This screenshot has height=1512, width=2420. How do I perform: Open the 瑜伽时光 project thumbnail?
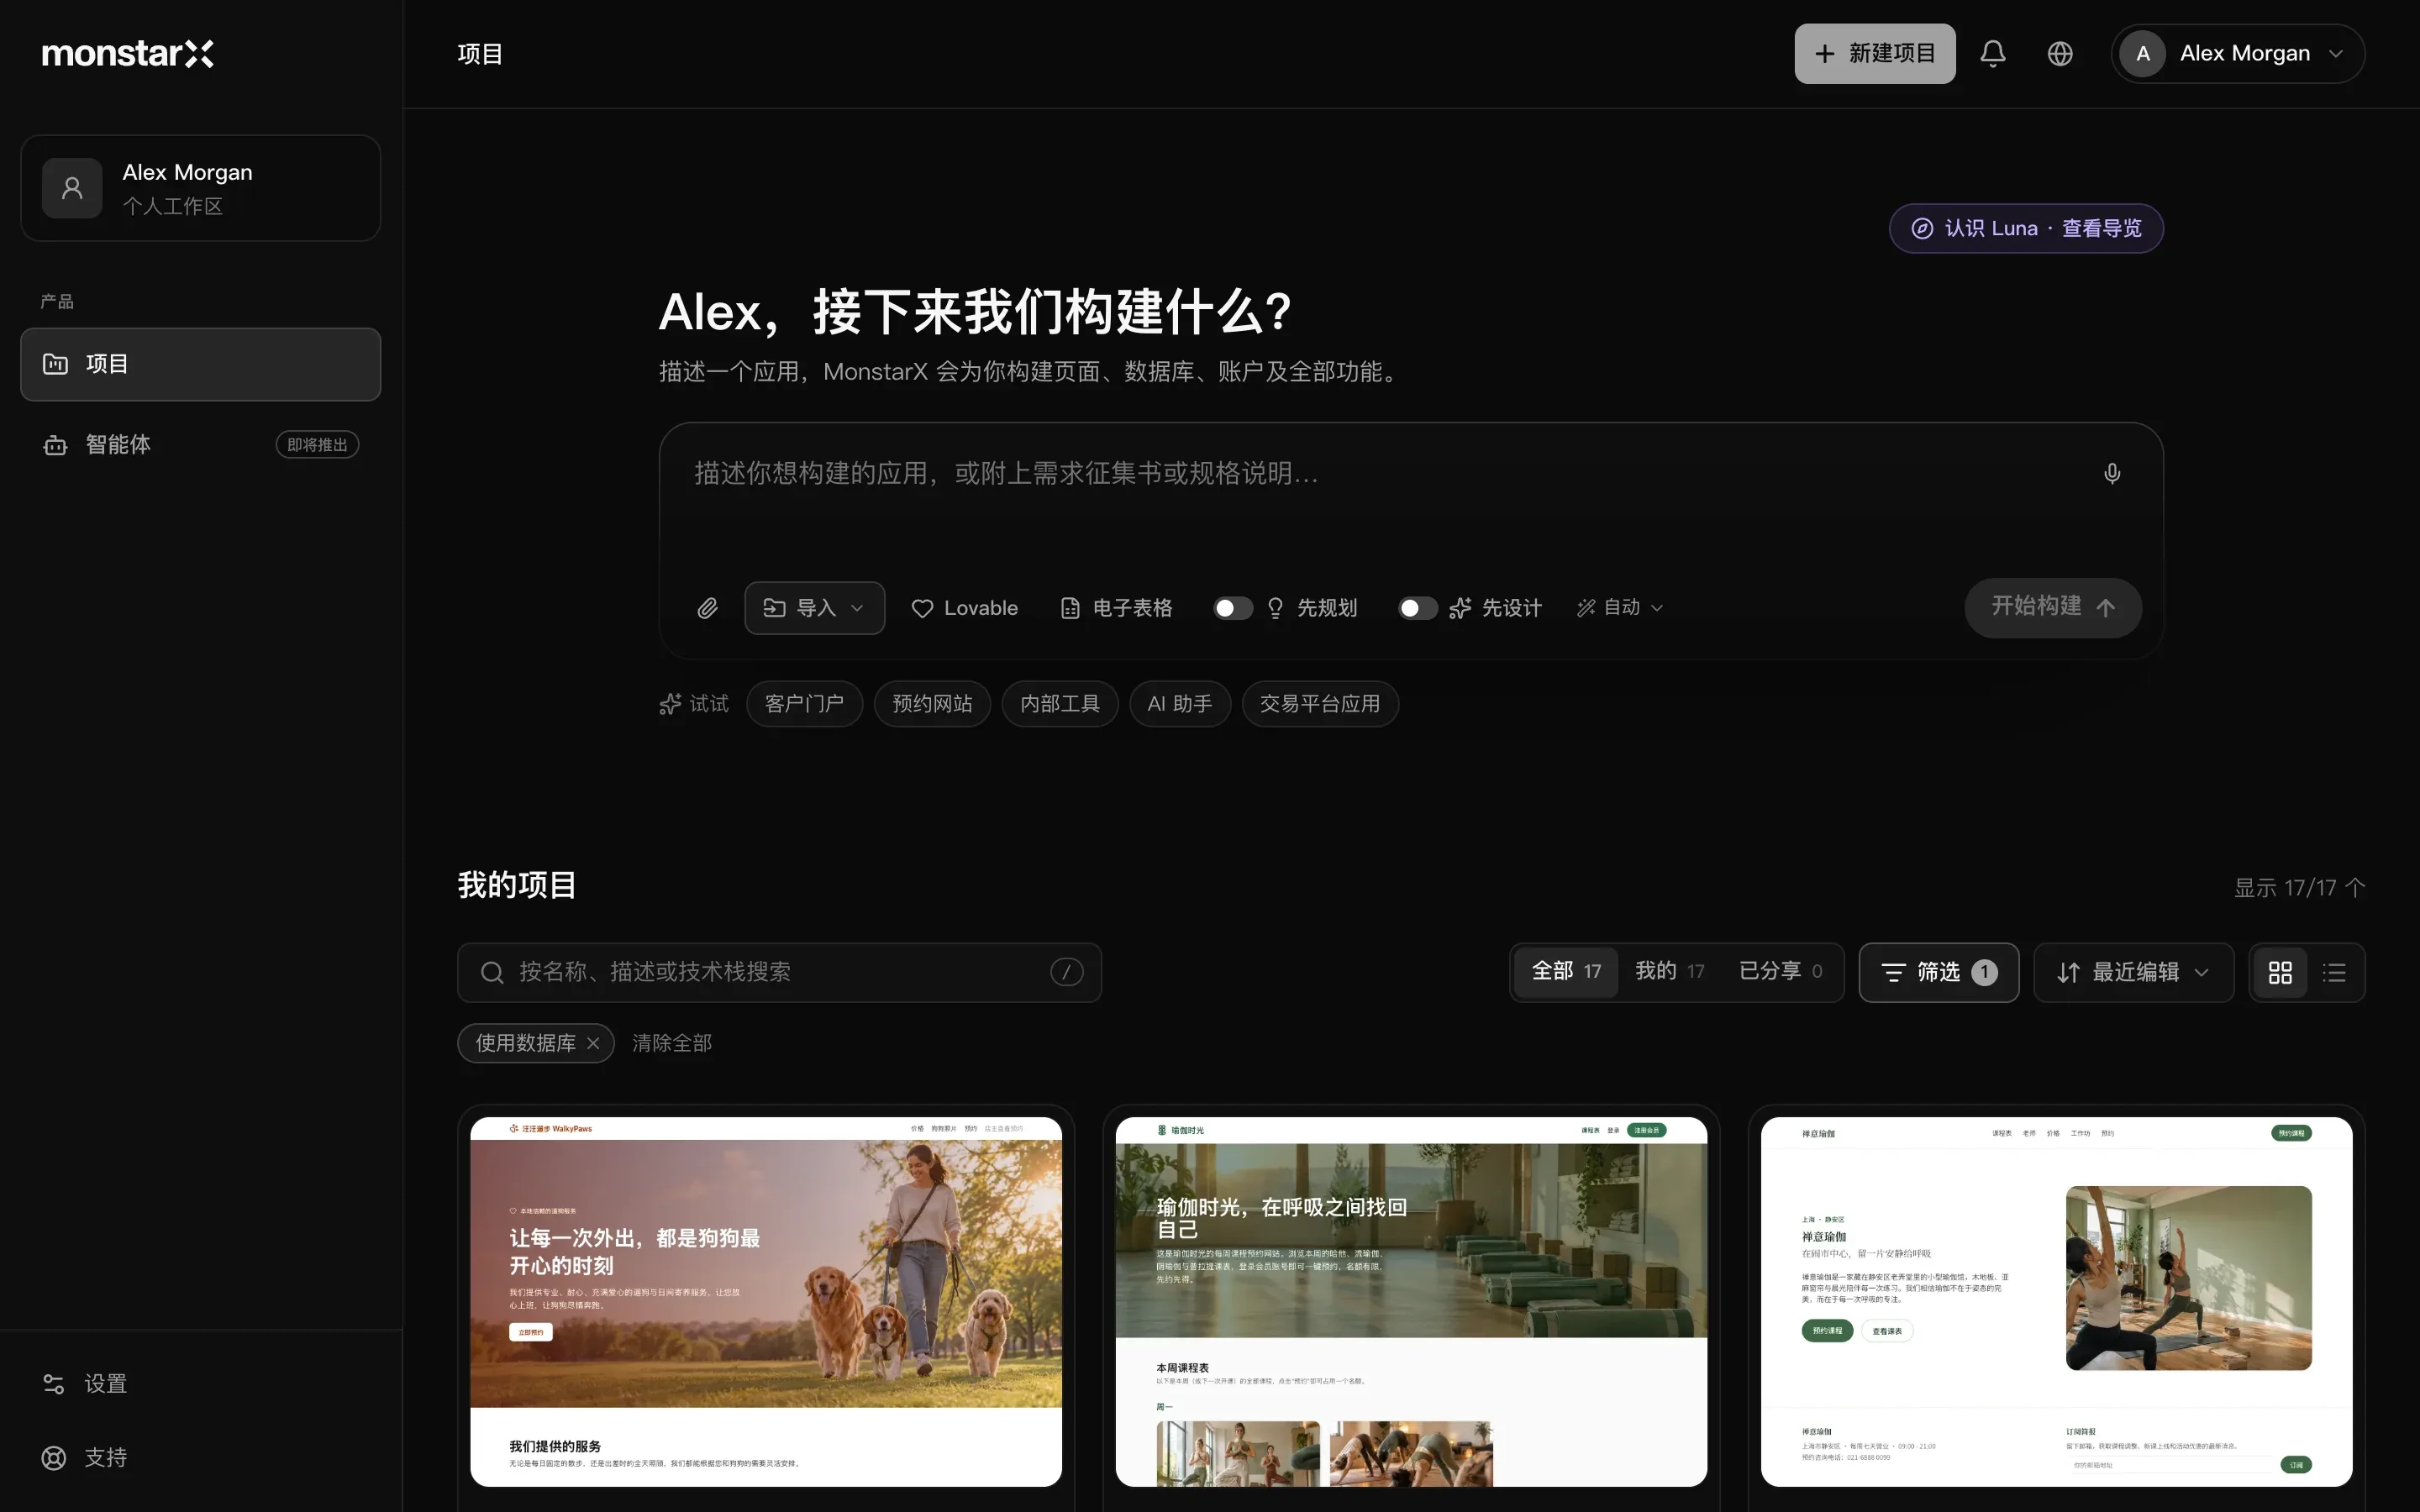(x=1411, y=1301)
